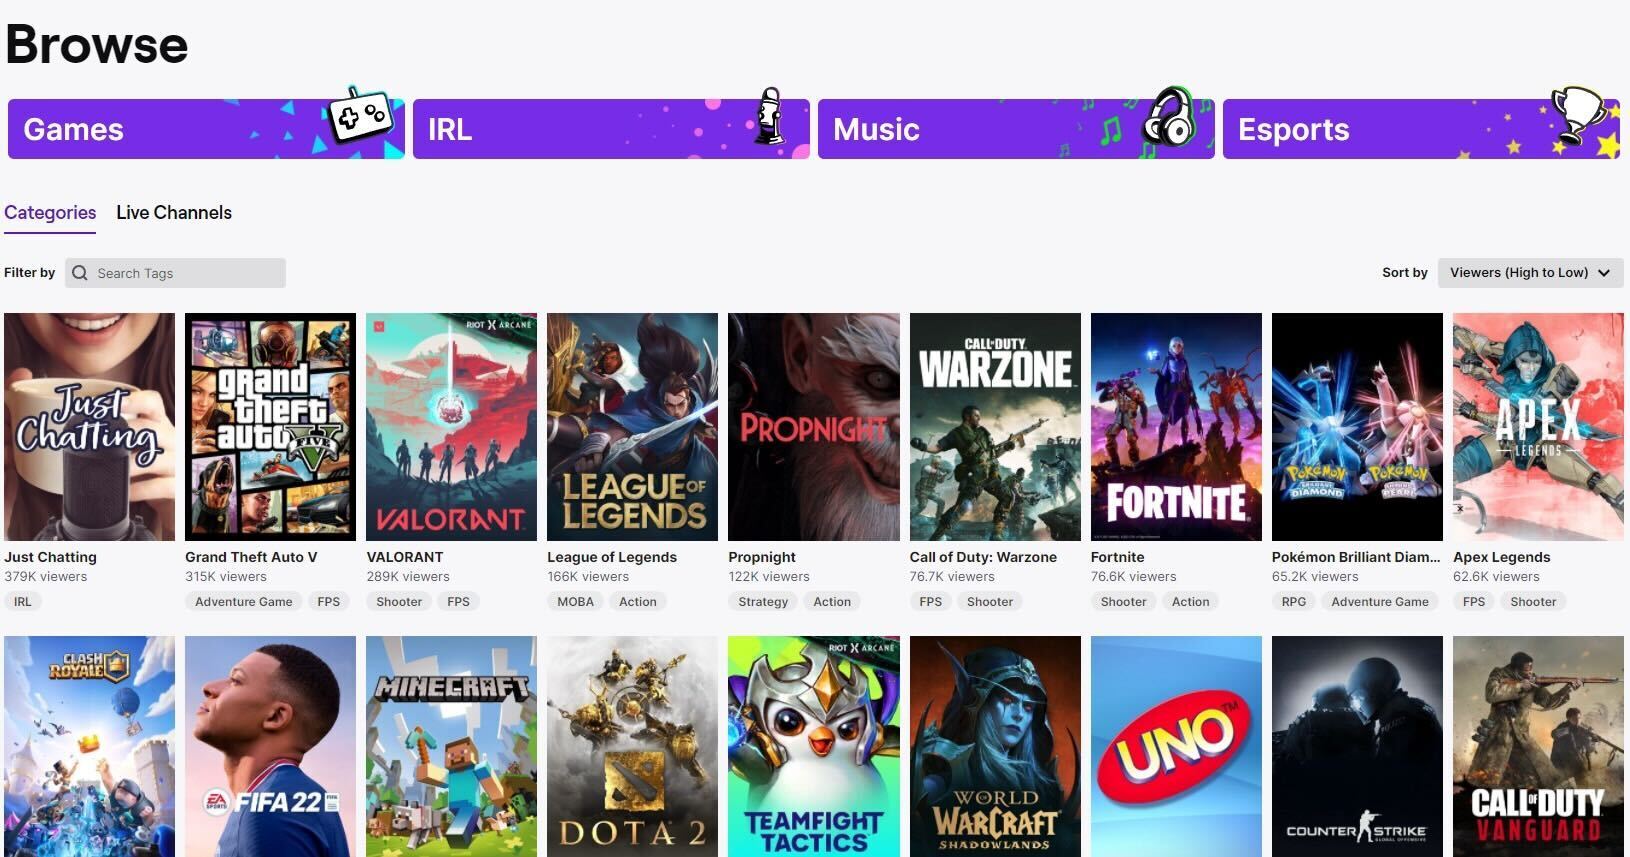This screenshot has width=1630, height=857.
Task: Click the RPG tag under Pokémon Brilliant Diamond
Action: pyautogui.click(x=1294, y=602)
